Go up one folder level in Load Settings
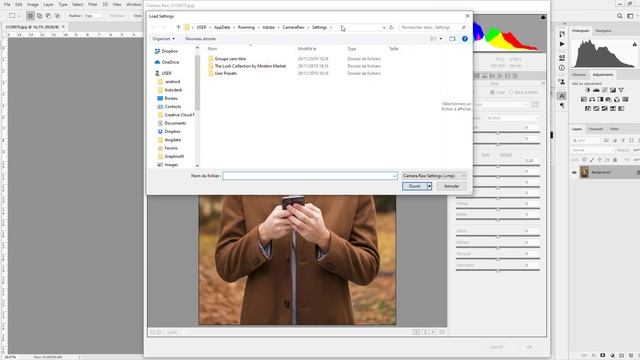Screen dimensions: 640x360 tap(178, 27)
